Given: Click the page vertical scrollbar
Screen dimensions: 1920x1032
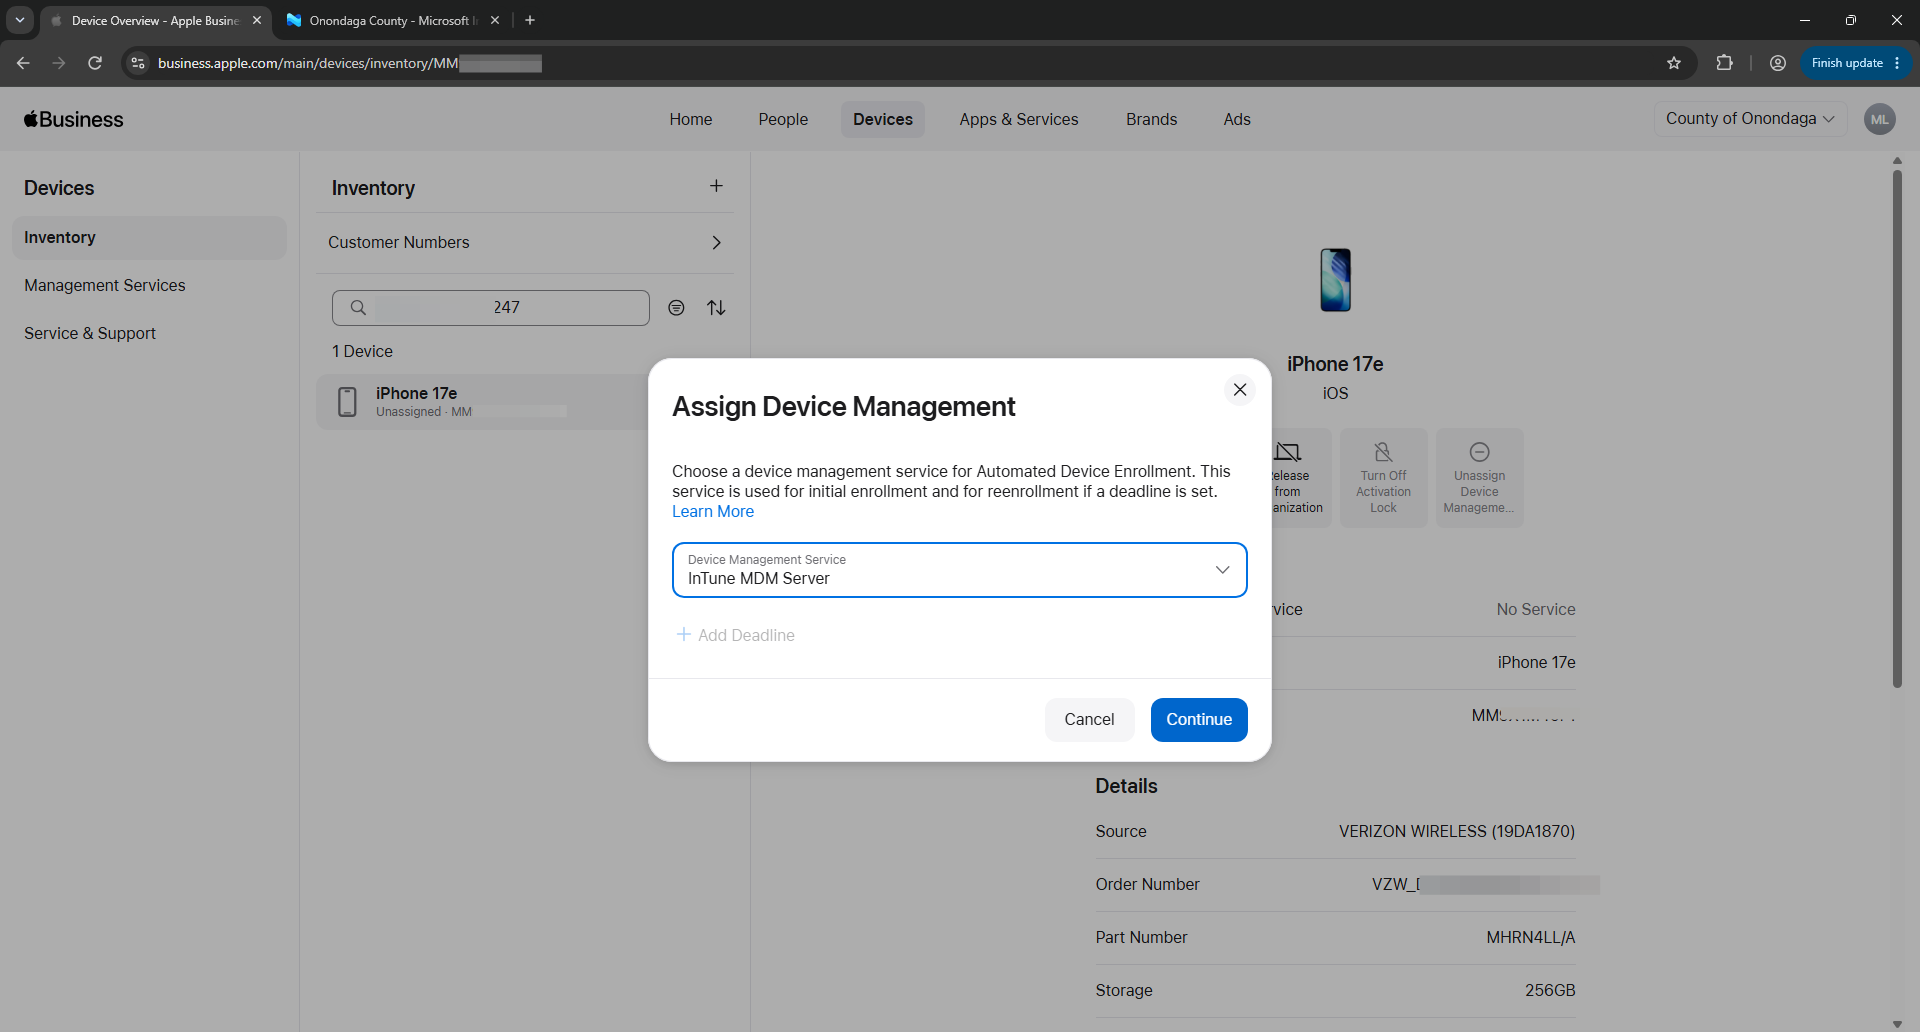Looking at the screenshot, I should coord(1897,428).
